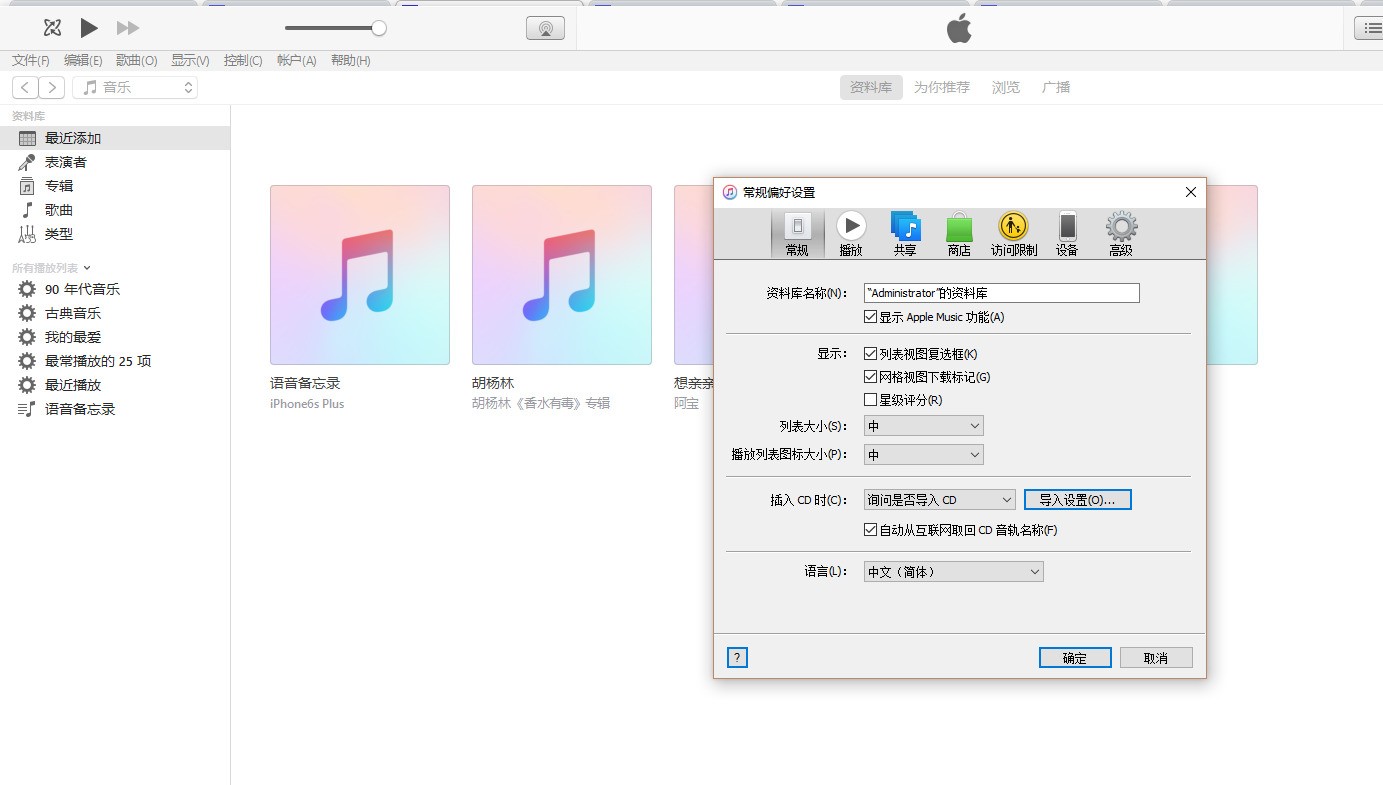Screen dimensions: 1383x785
Task: Click the volume slider knob
Action: [x=379, y=28]
